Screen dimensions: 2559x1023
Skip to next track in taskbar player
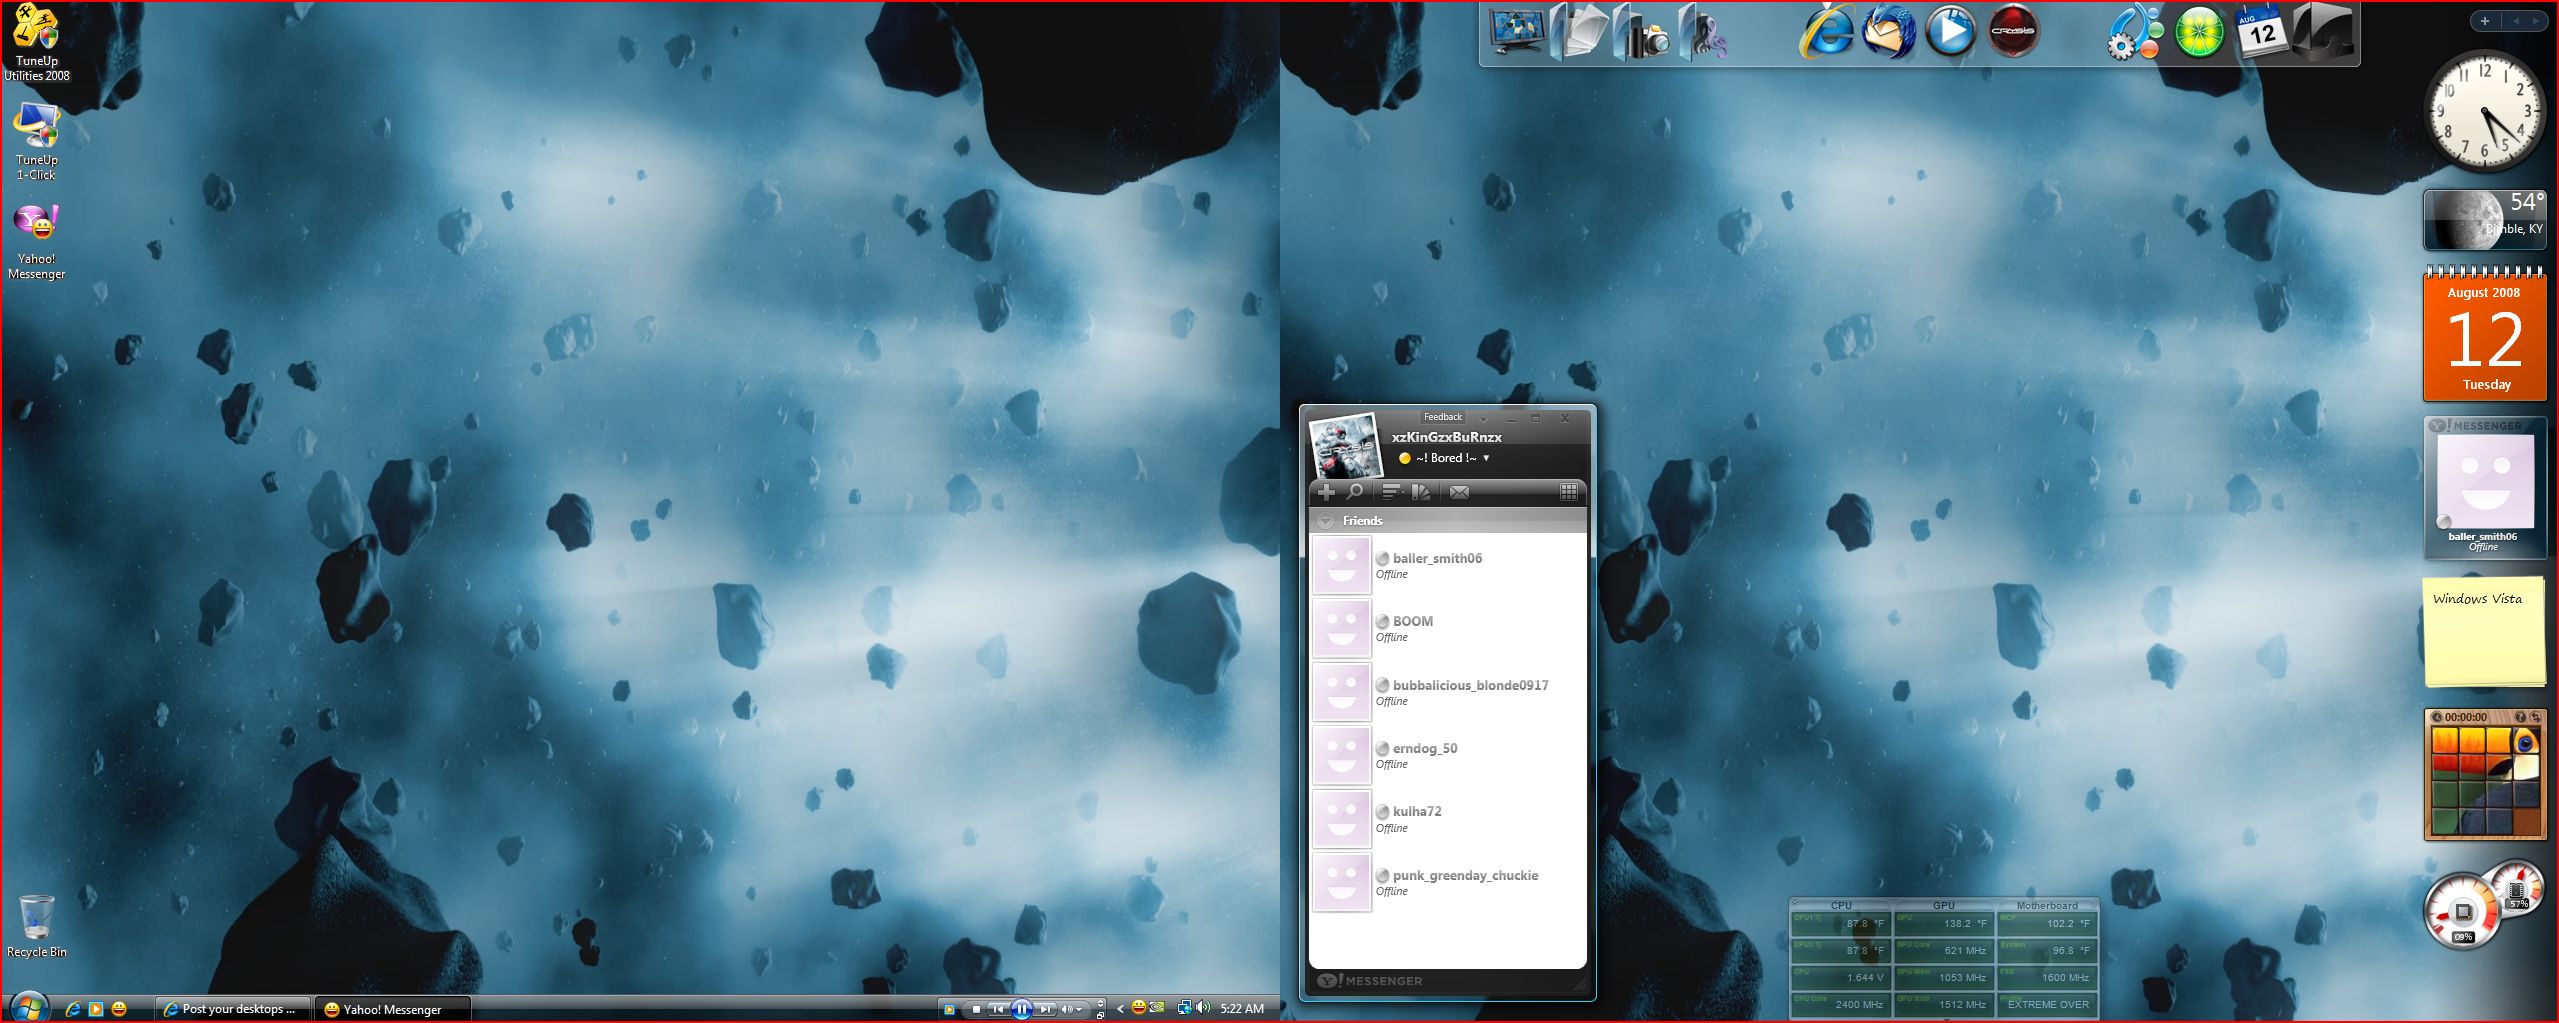[1045, 1009]
